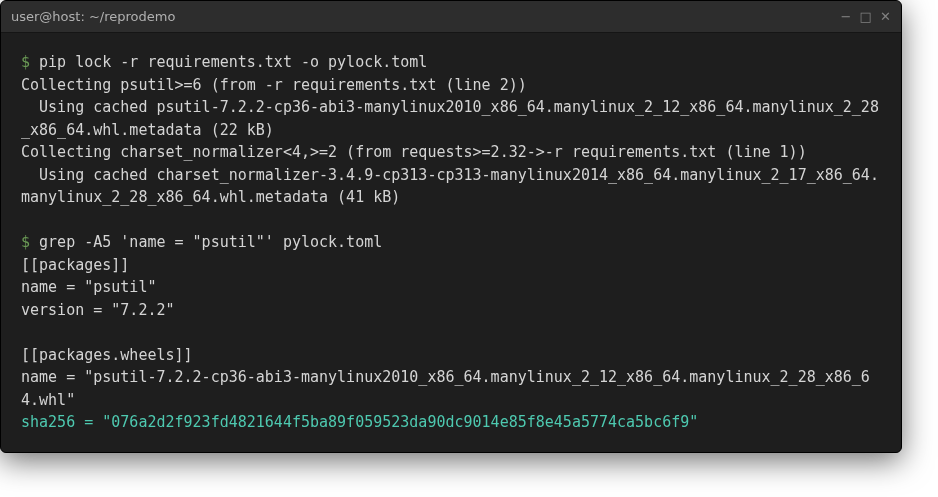The width and height of the screenshot is (938, 497).
Task: Click the grep -A5 command text
Action: (x=210, y=242)
